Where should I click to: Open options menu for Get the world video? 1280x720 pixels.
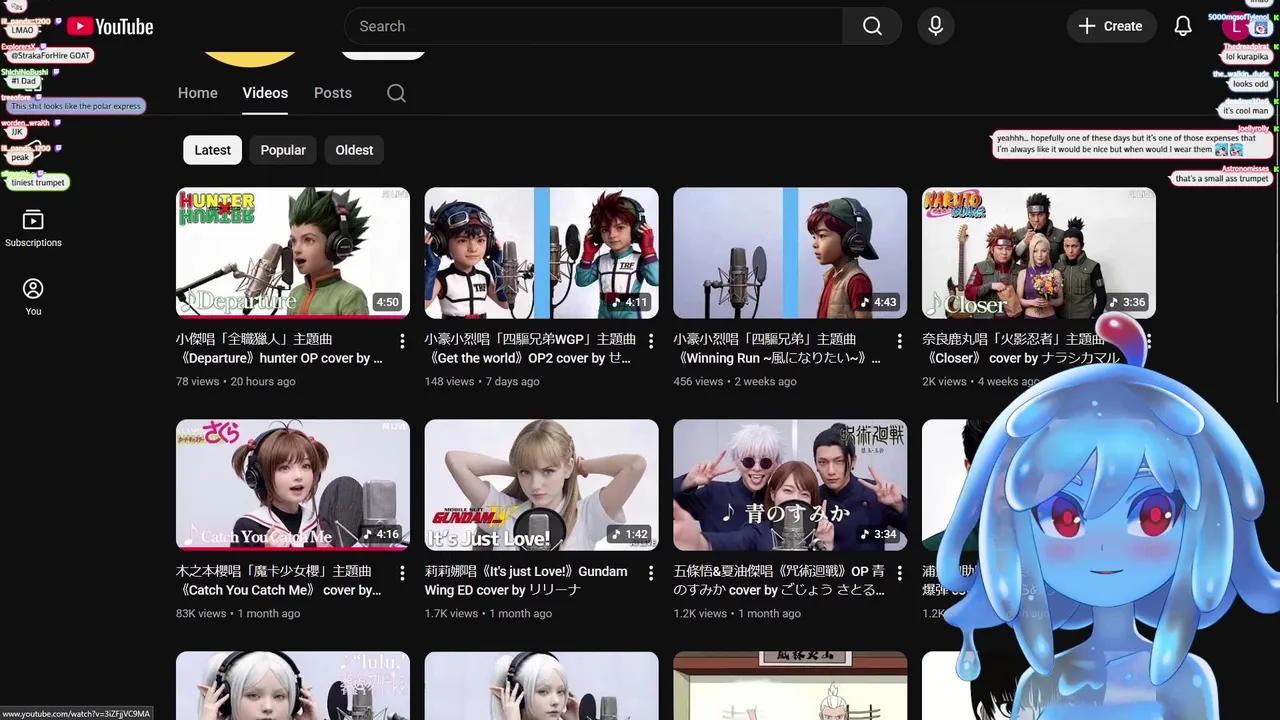(x=651, y=341)
